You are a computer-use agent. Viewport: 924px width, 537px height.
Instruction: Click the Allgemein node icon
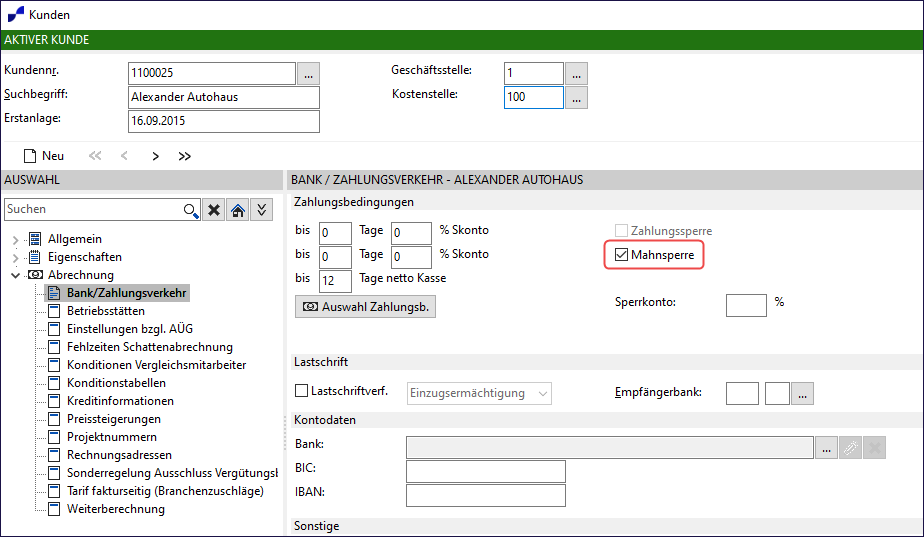click(x=35, y=239)
